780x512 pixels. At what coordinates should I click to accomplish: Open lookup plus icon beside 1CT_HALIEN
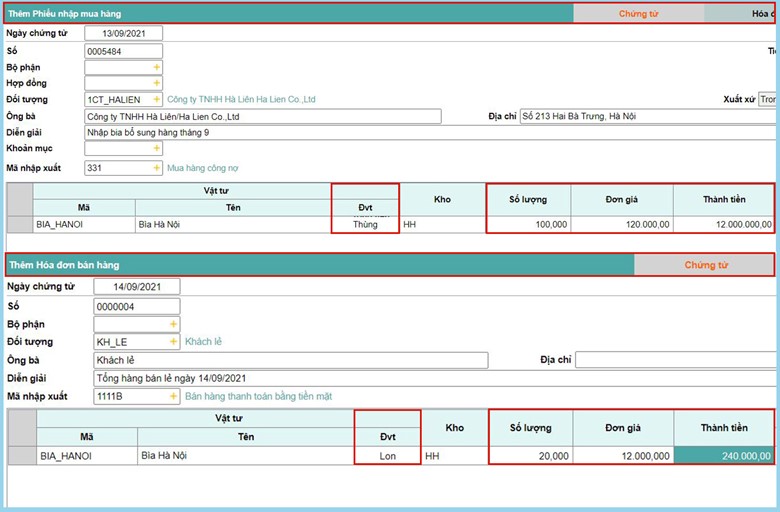pos(156,100)
